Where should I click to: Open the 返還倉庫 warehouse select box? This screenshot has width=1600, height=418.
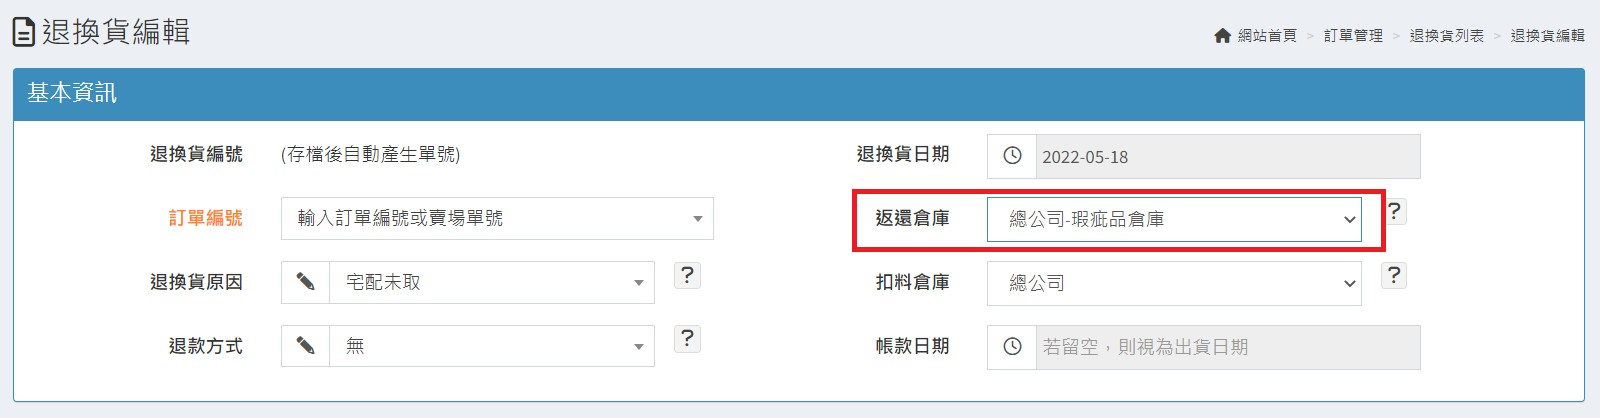(1173, 219)
